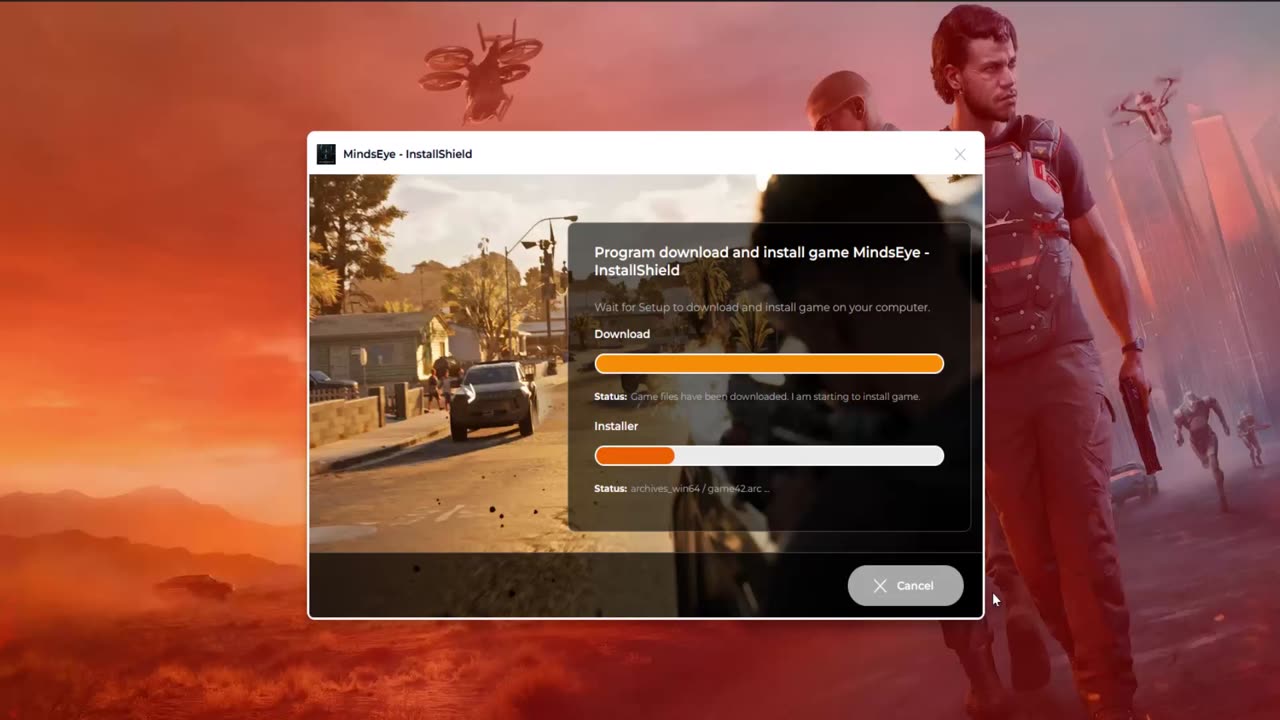Click the 'Game files have been downloaded' status text
1280x720 pixels.
775,397
